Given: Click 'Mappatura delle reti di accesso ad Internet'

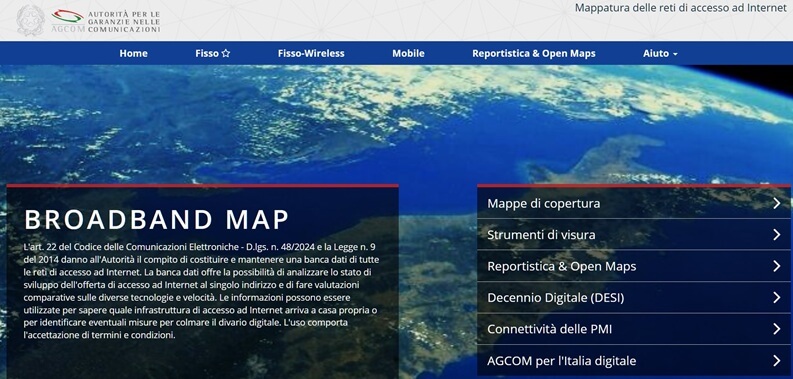Looking at the screenshot, I should coord(681,8).
